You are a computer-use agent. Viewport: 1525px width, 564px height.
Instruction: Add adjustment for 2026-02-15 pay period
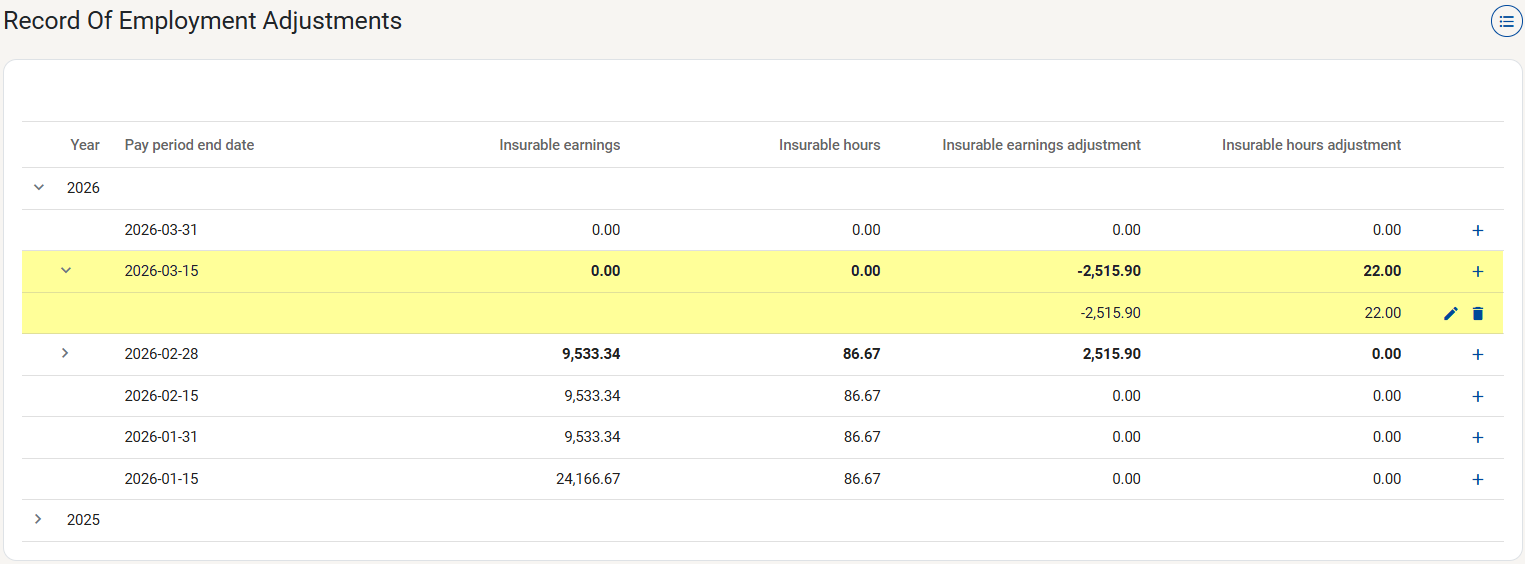point(1477,397)
